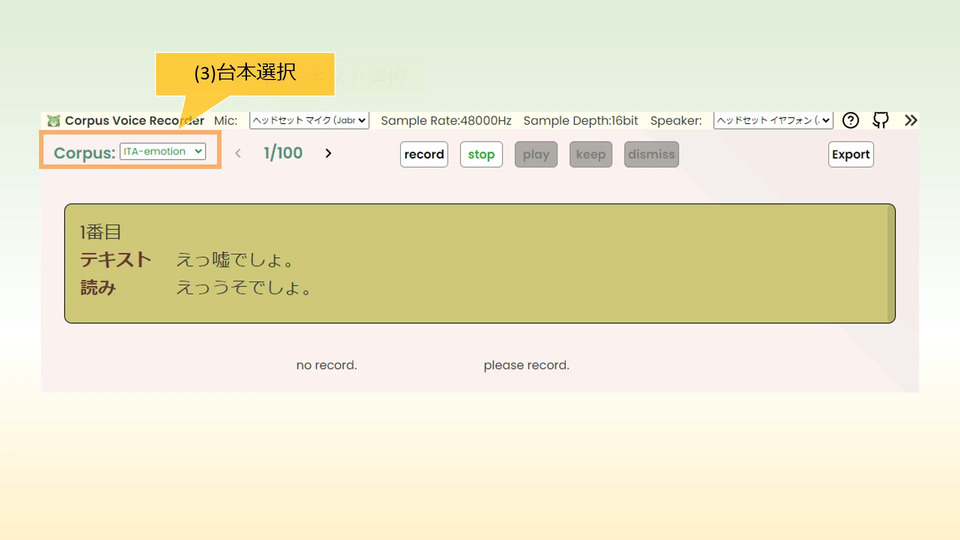This screenshot has height=540, width=960.
Task: Open the help question mark icon
Action: (x=850, y=120)
